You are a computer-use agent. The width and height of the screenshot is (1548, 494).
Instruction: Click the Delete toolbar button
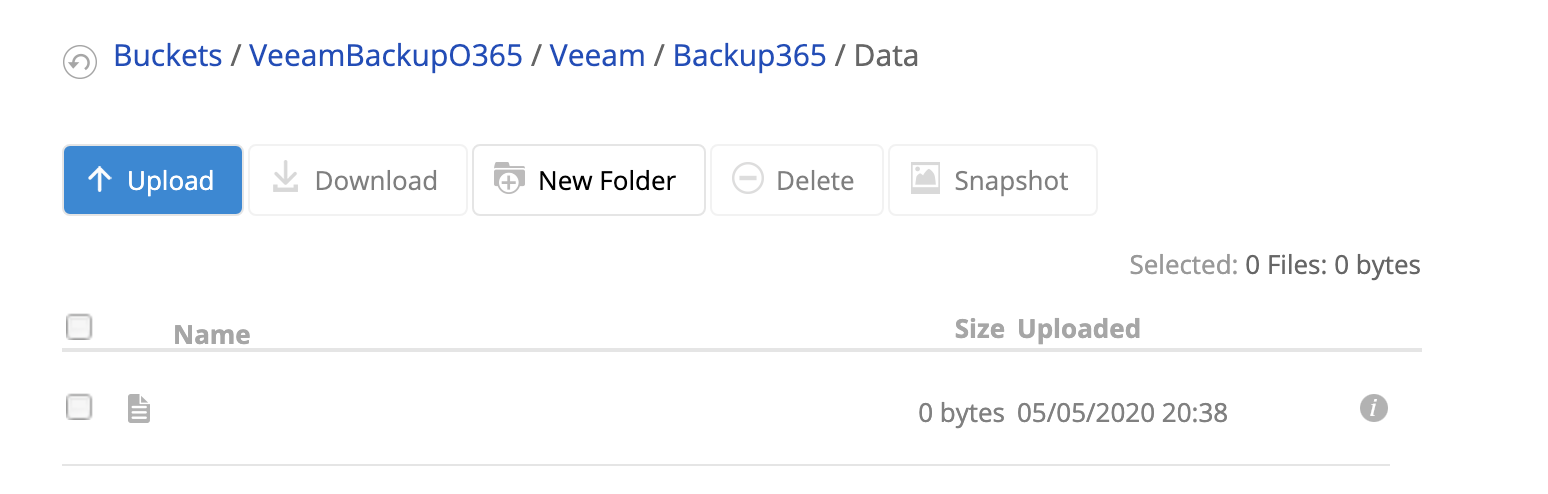(797, 180)
